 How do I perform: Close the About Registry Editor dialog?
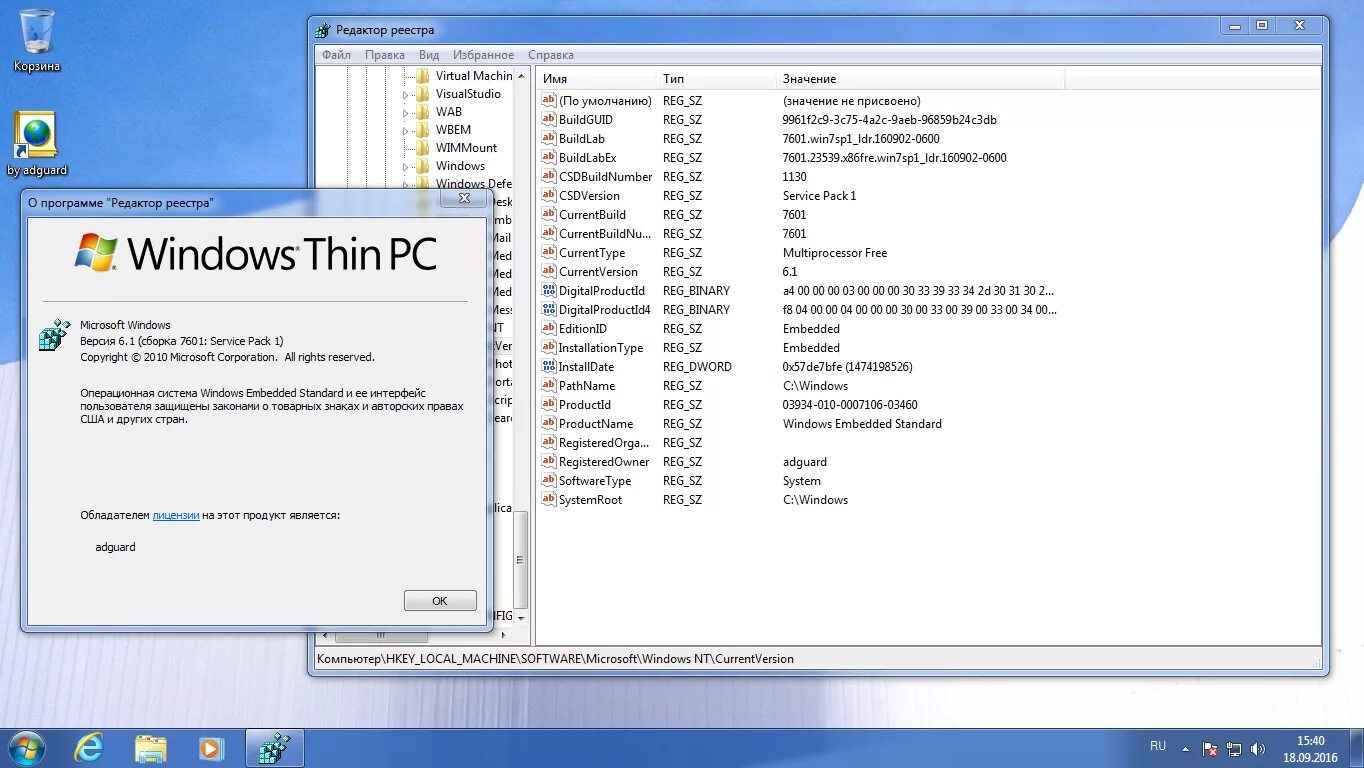pos(464,199)
